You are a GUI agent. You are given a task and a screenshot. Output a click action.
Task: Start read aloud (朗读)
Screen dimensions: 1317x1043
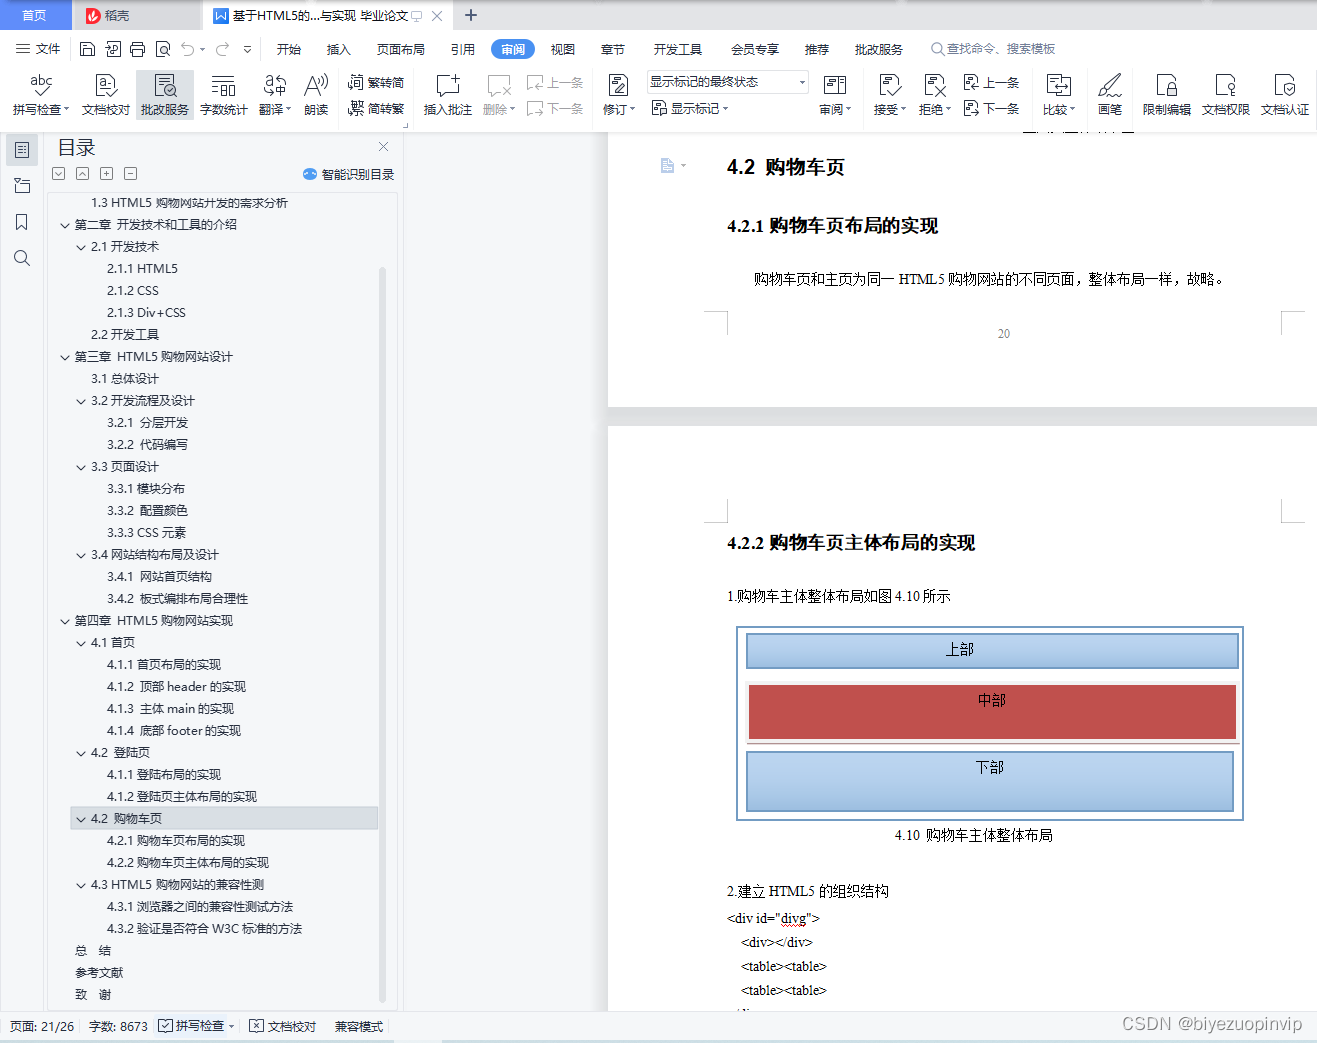(x=316, y=94)
